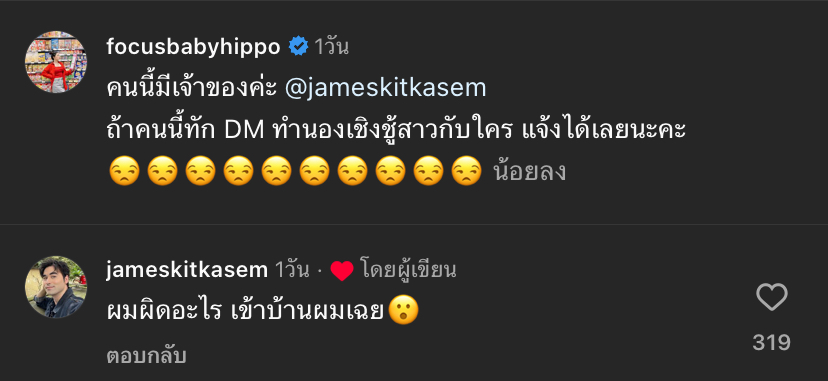Click the comment text ผมผิดอะไร เข้าบ้านผมเฉย
828x381 pixels.
point(244,311)
